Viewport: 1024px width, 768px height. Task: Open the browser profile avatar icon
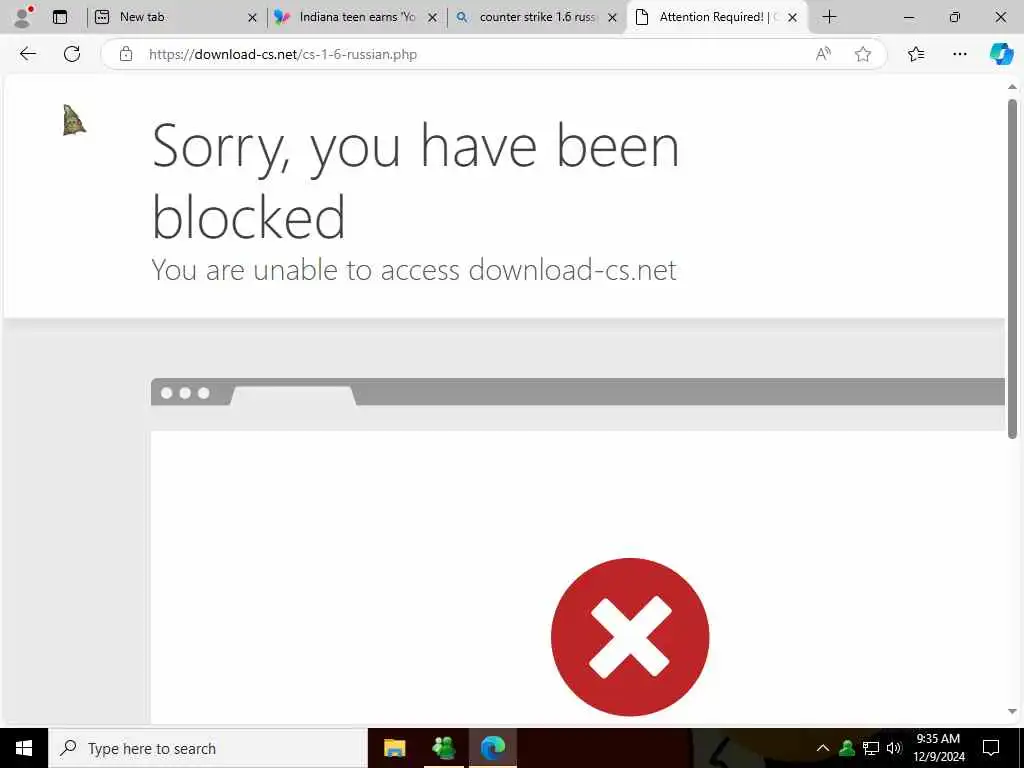[23, 17]
